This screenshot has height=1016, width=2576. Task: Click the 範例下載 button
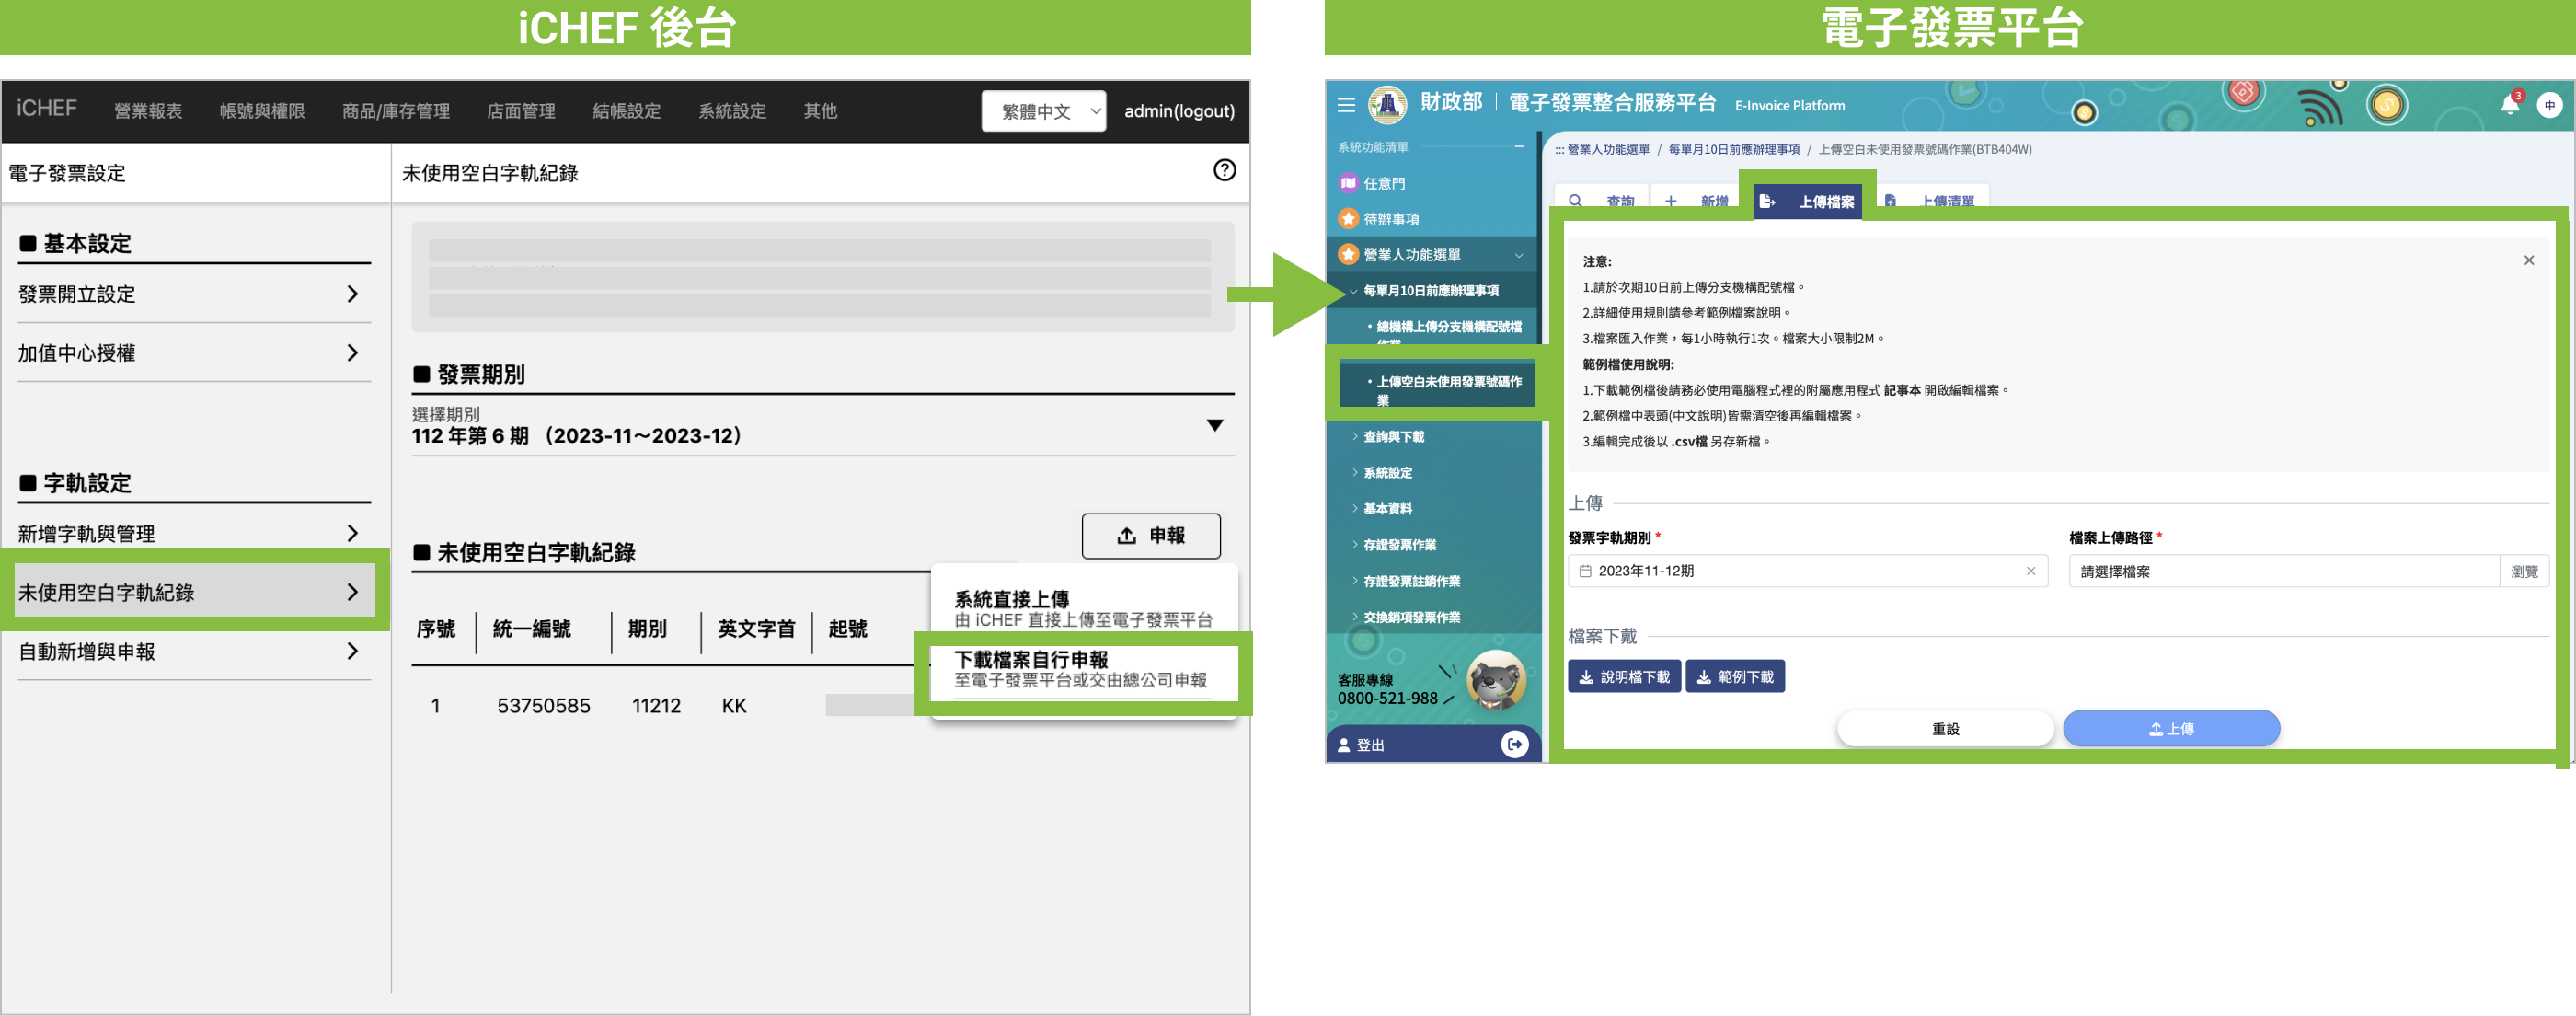point(1734,677)
